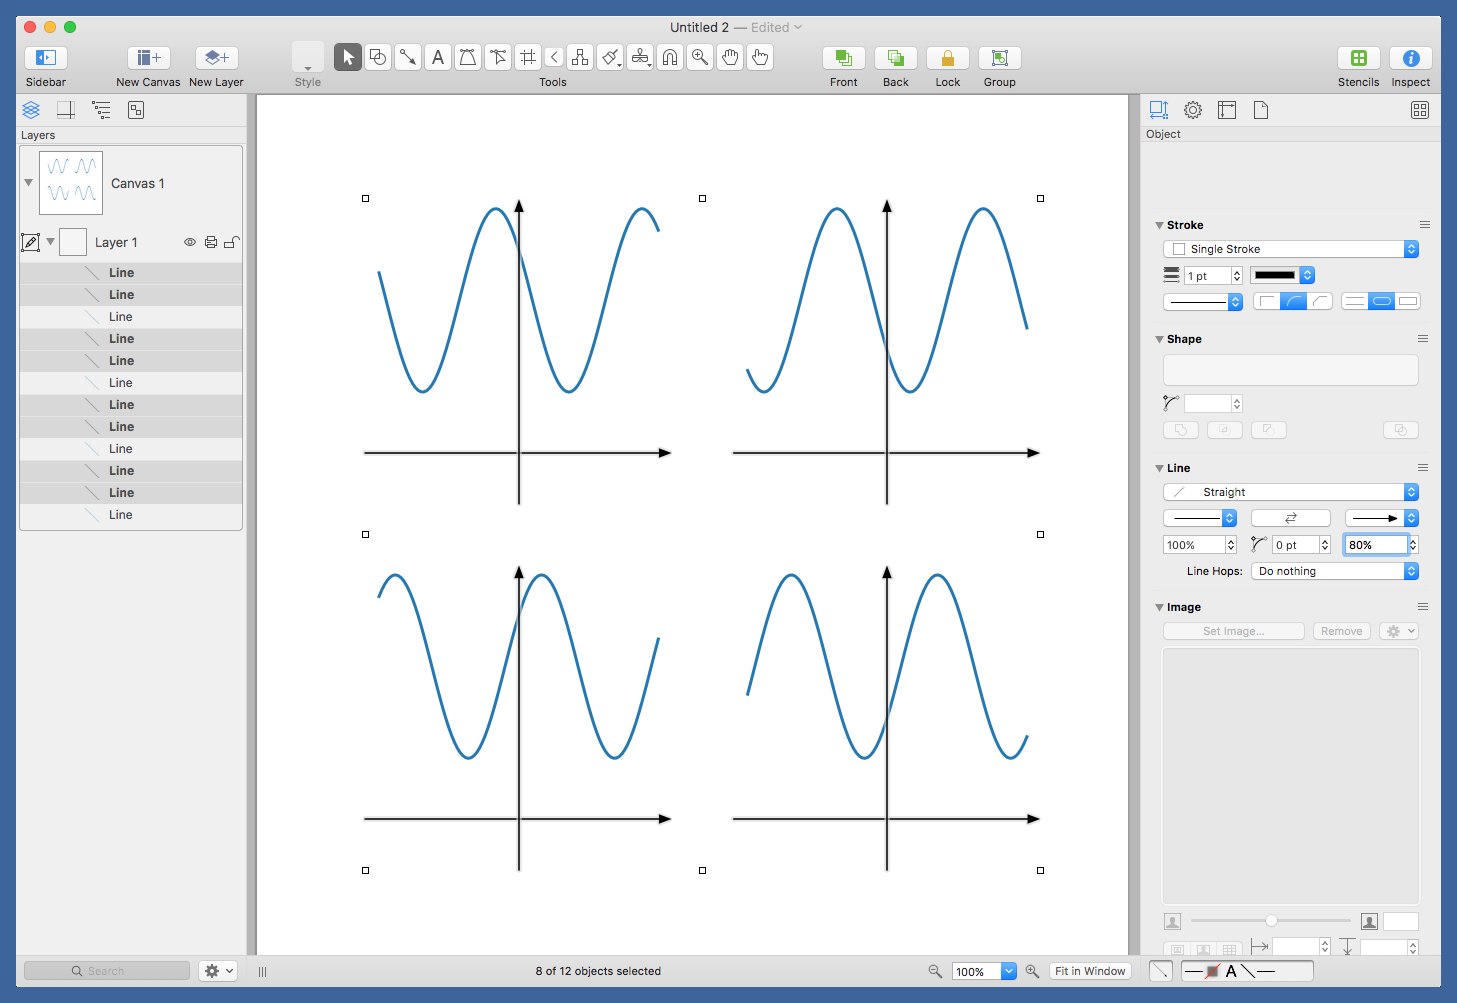Screen dimensions: 1457x1003
Task: Open the Canvas inspector tab
Action: tap(1227, 110)
